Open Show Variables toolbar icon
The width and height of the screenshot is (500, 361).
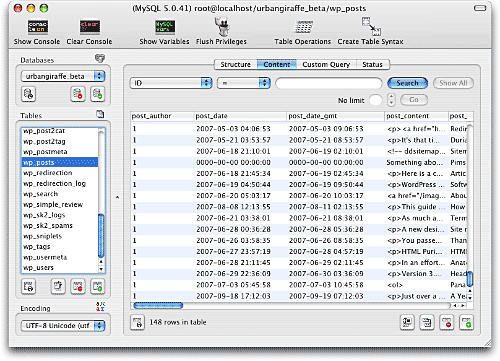tap(165, 27)
